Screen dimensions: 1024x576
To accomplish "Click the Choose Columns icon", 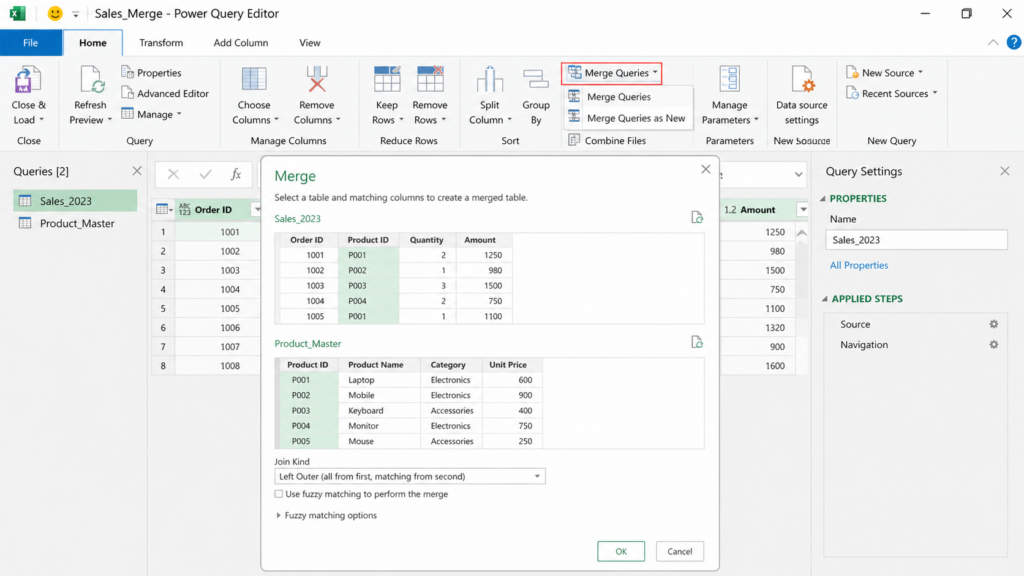I will tap(253, 80).
